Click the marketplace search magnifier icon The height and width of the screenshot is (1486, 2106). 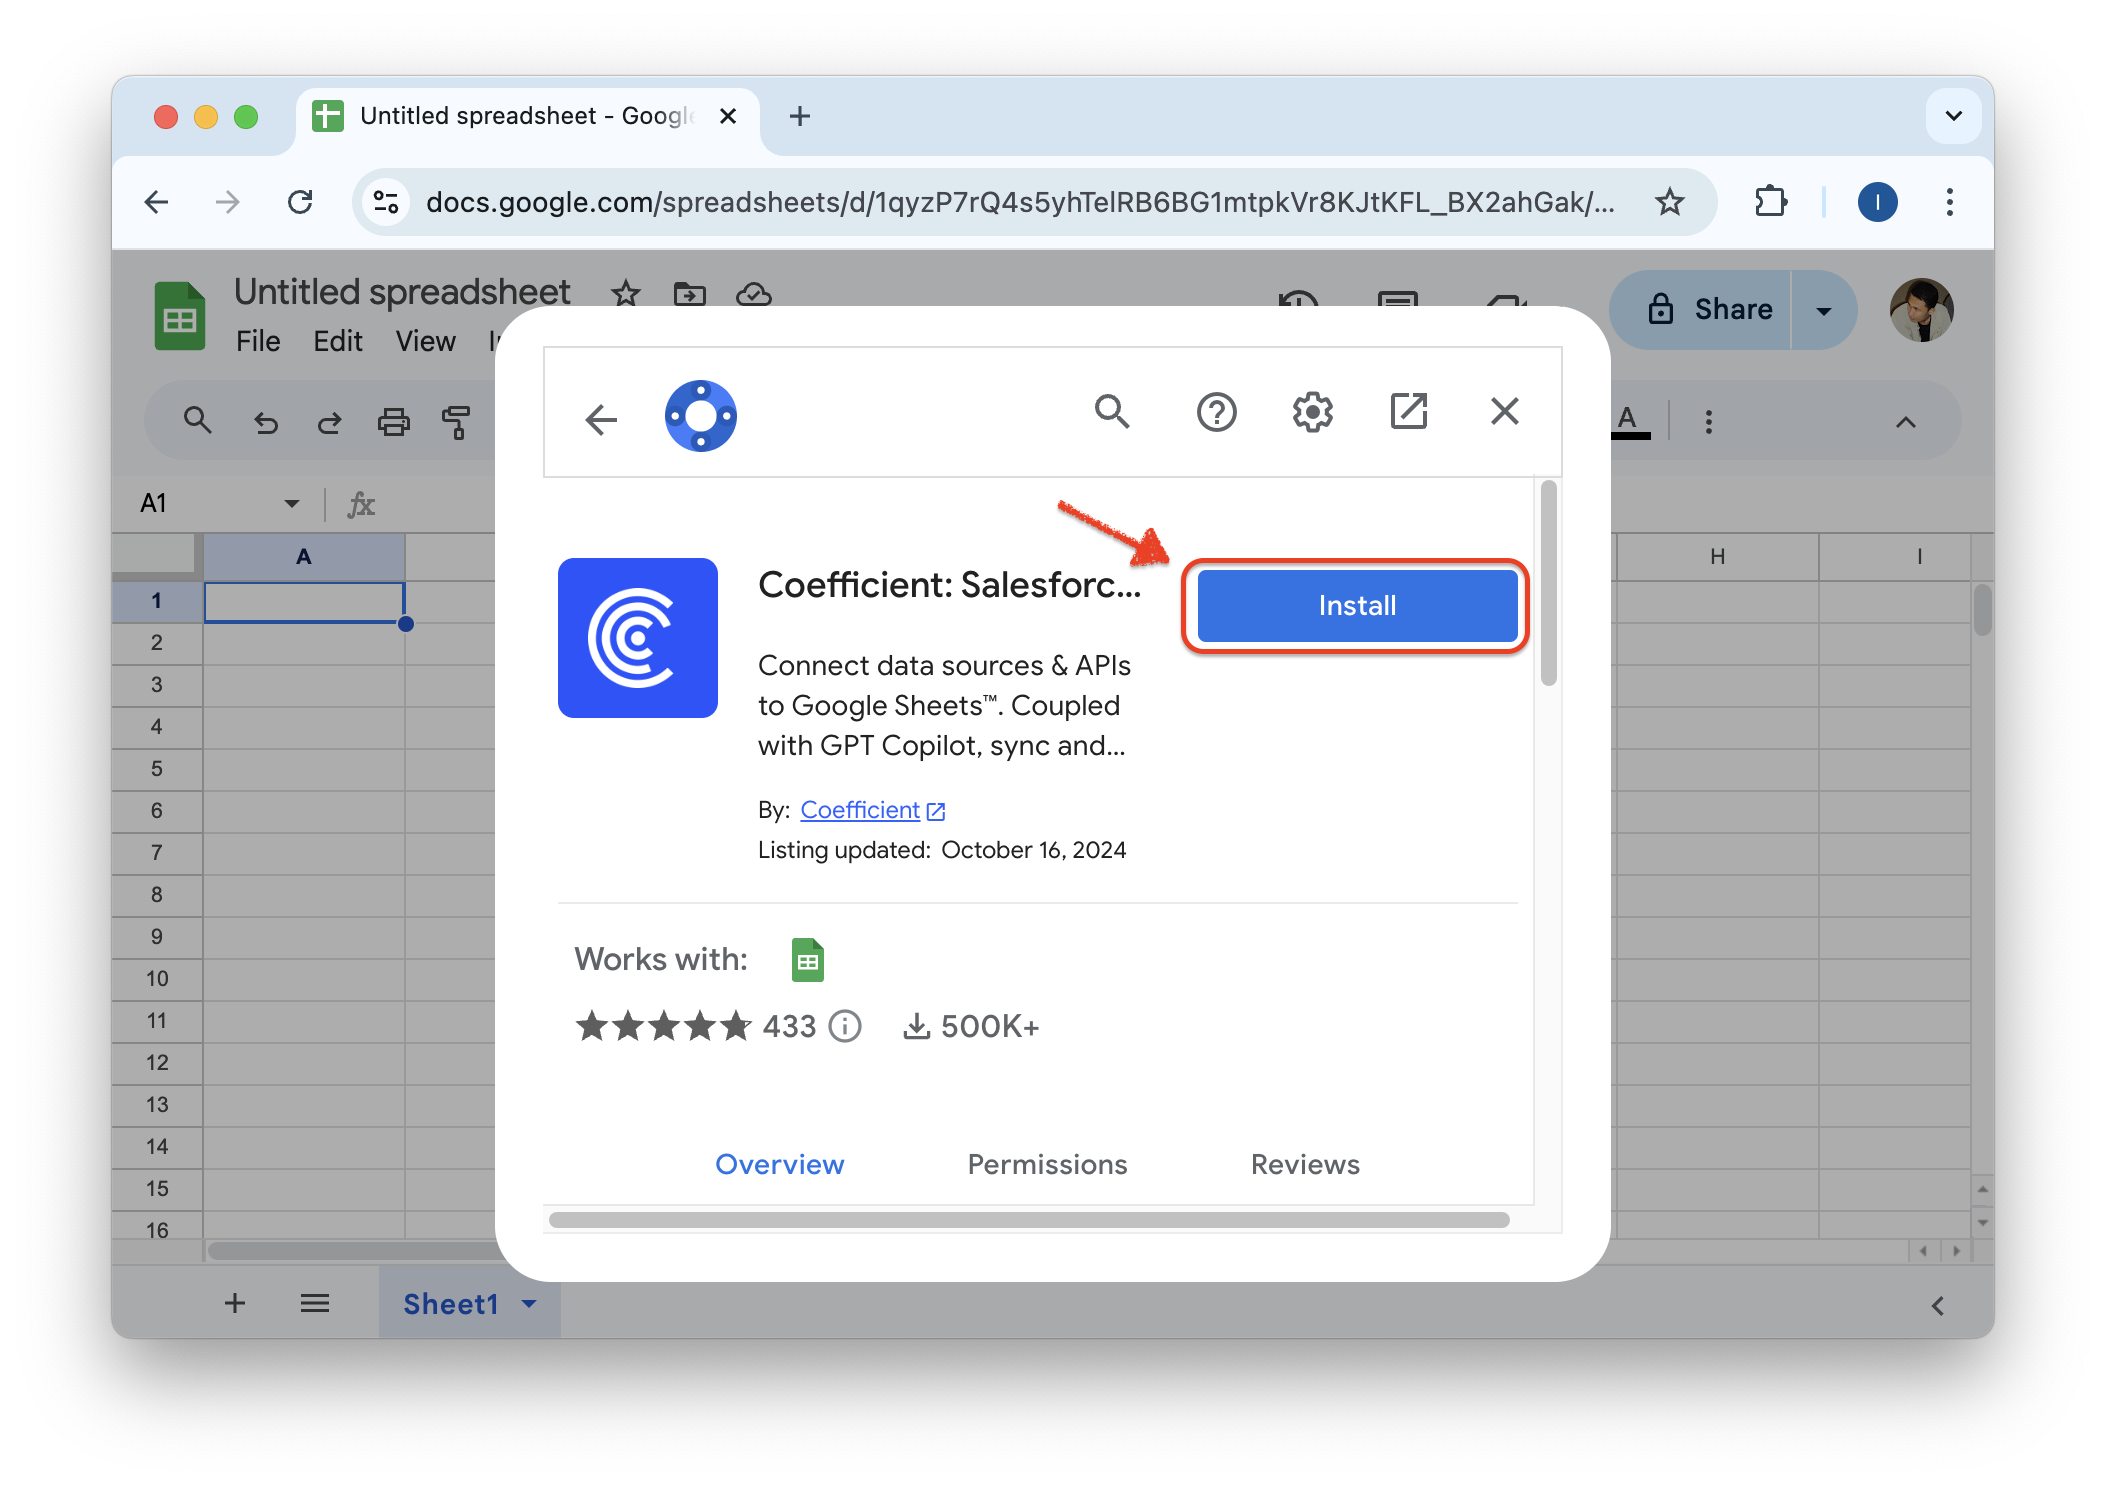[x=1112, y=411]
